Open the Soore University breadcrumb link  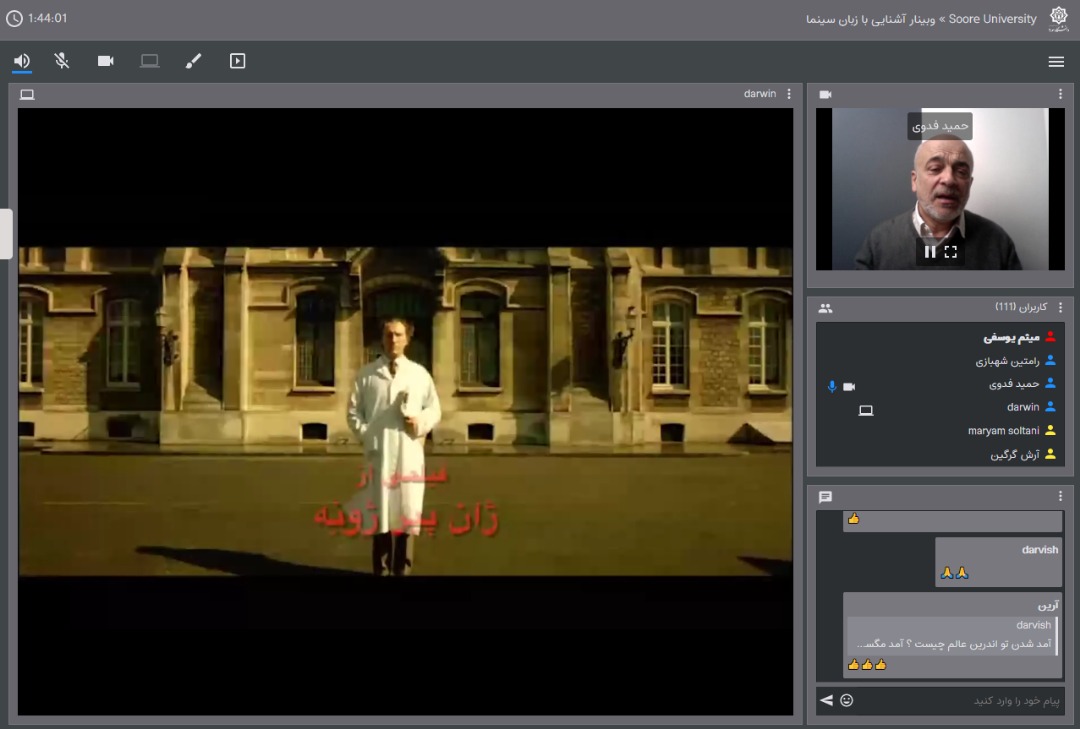(x=992, y=19)
